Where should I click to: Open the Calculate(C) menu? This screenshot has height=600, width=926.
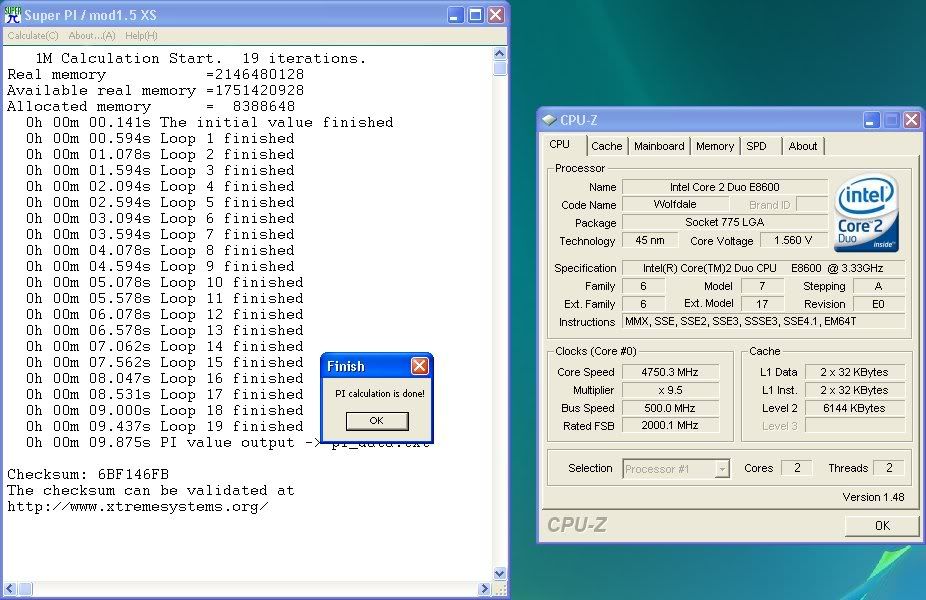click(x=32, y=35)
